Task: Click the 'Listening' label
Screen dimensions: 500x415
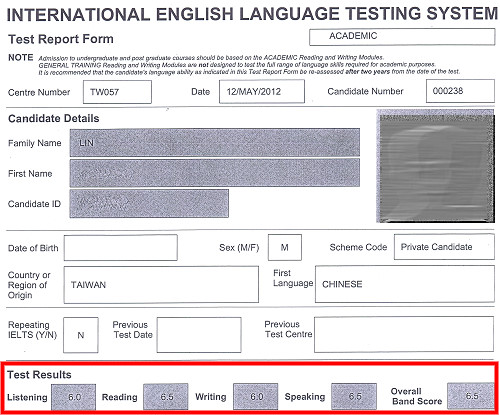Action: (27, 397)
